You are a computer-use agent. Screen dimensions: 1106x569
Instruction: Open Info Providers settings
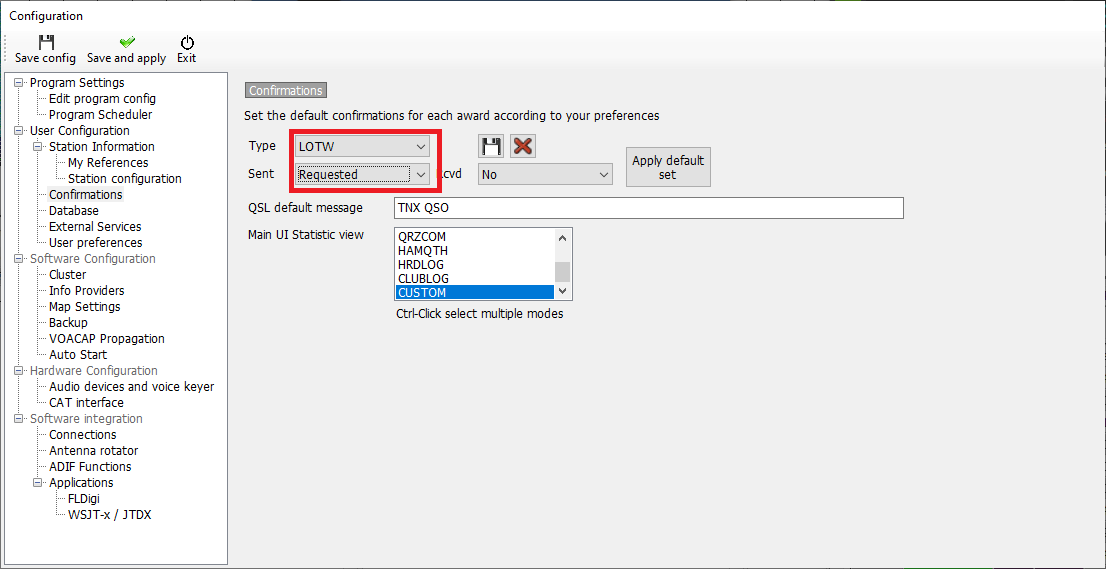click(x=86, y=290)
